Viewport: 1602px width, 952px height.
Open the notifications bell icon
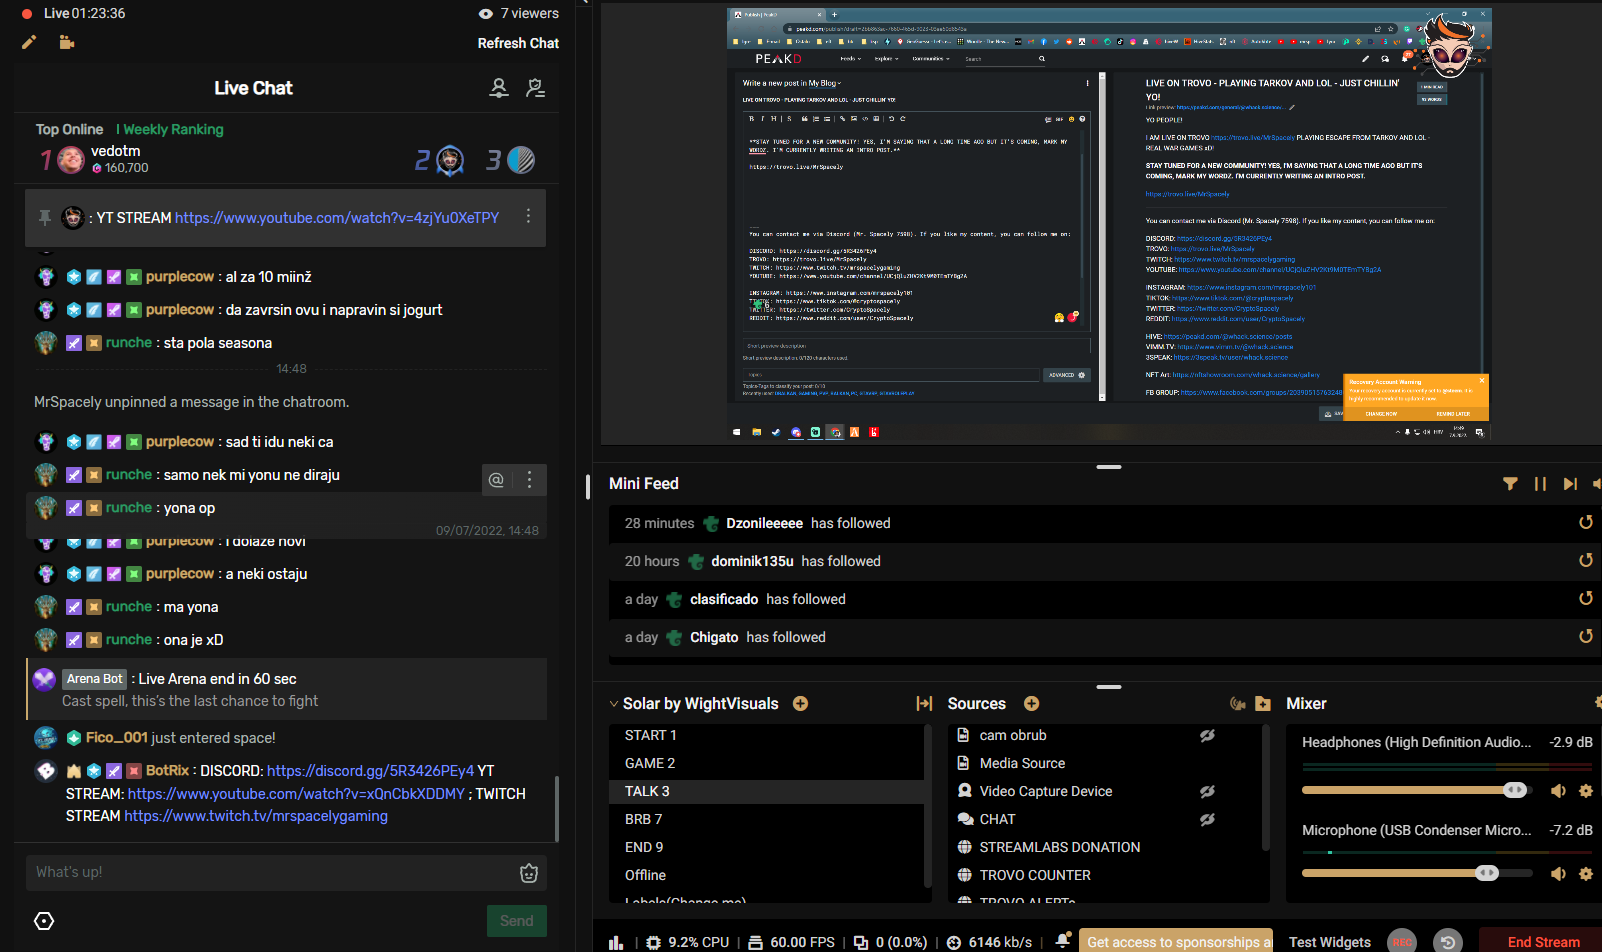[x=1063, y=940]
